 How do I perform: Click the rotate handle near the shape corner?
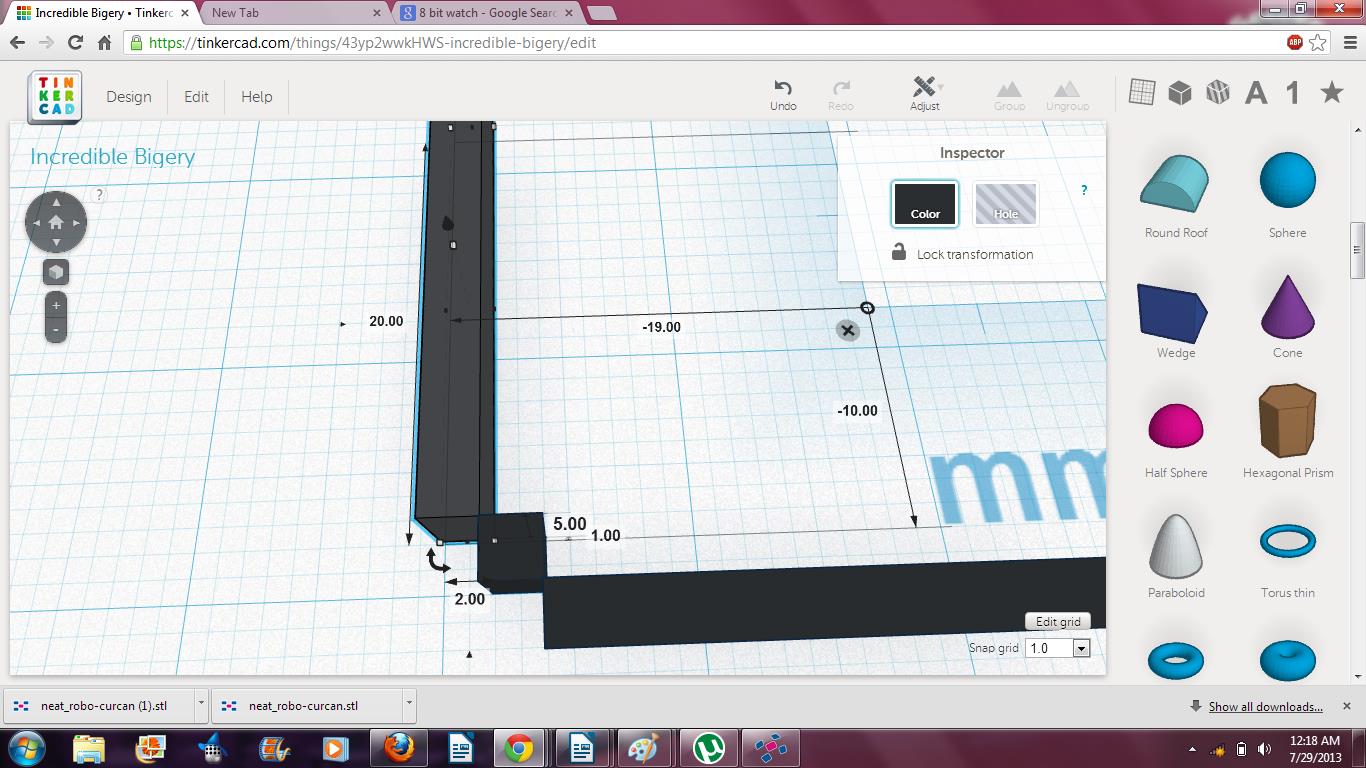[438, 562]
